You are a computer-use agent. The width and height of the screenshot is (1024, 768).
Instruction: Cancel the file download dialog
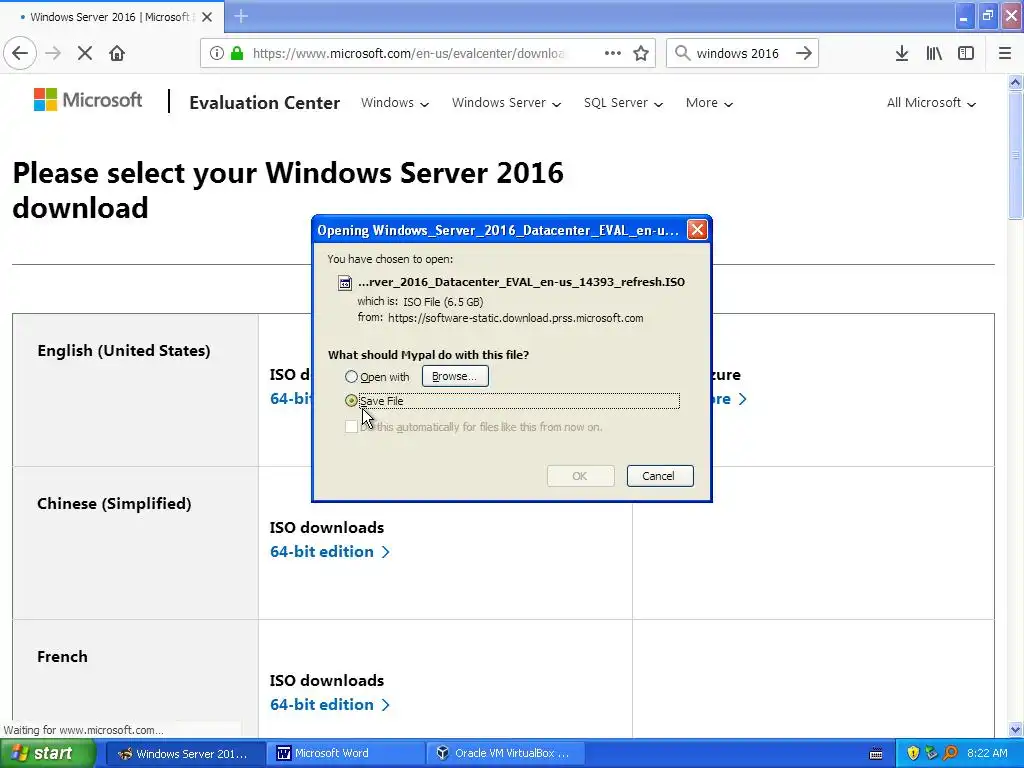[x=660, y=476]
